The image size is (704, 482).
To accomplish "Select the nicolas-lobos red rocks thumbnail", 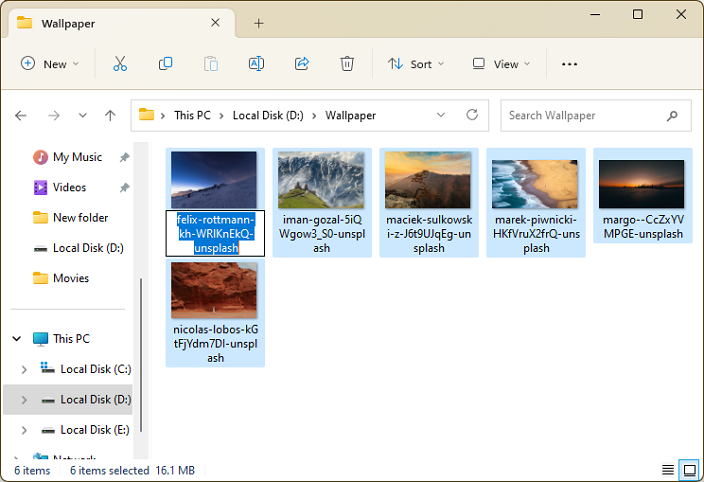I will point(214,290).
